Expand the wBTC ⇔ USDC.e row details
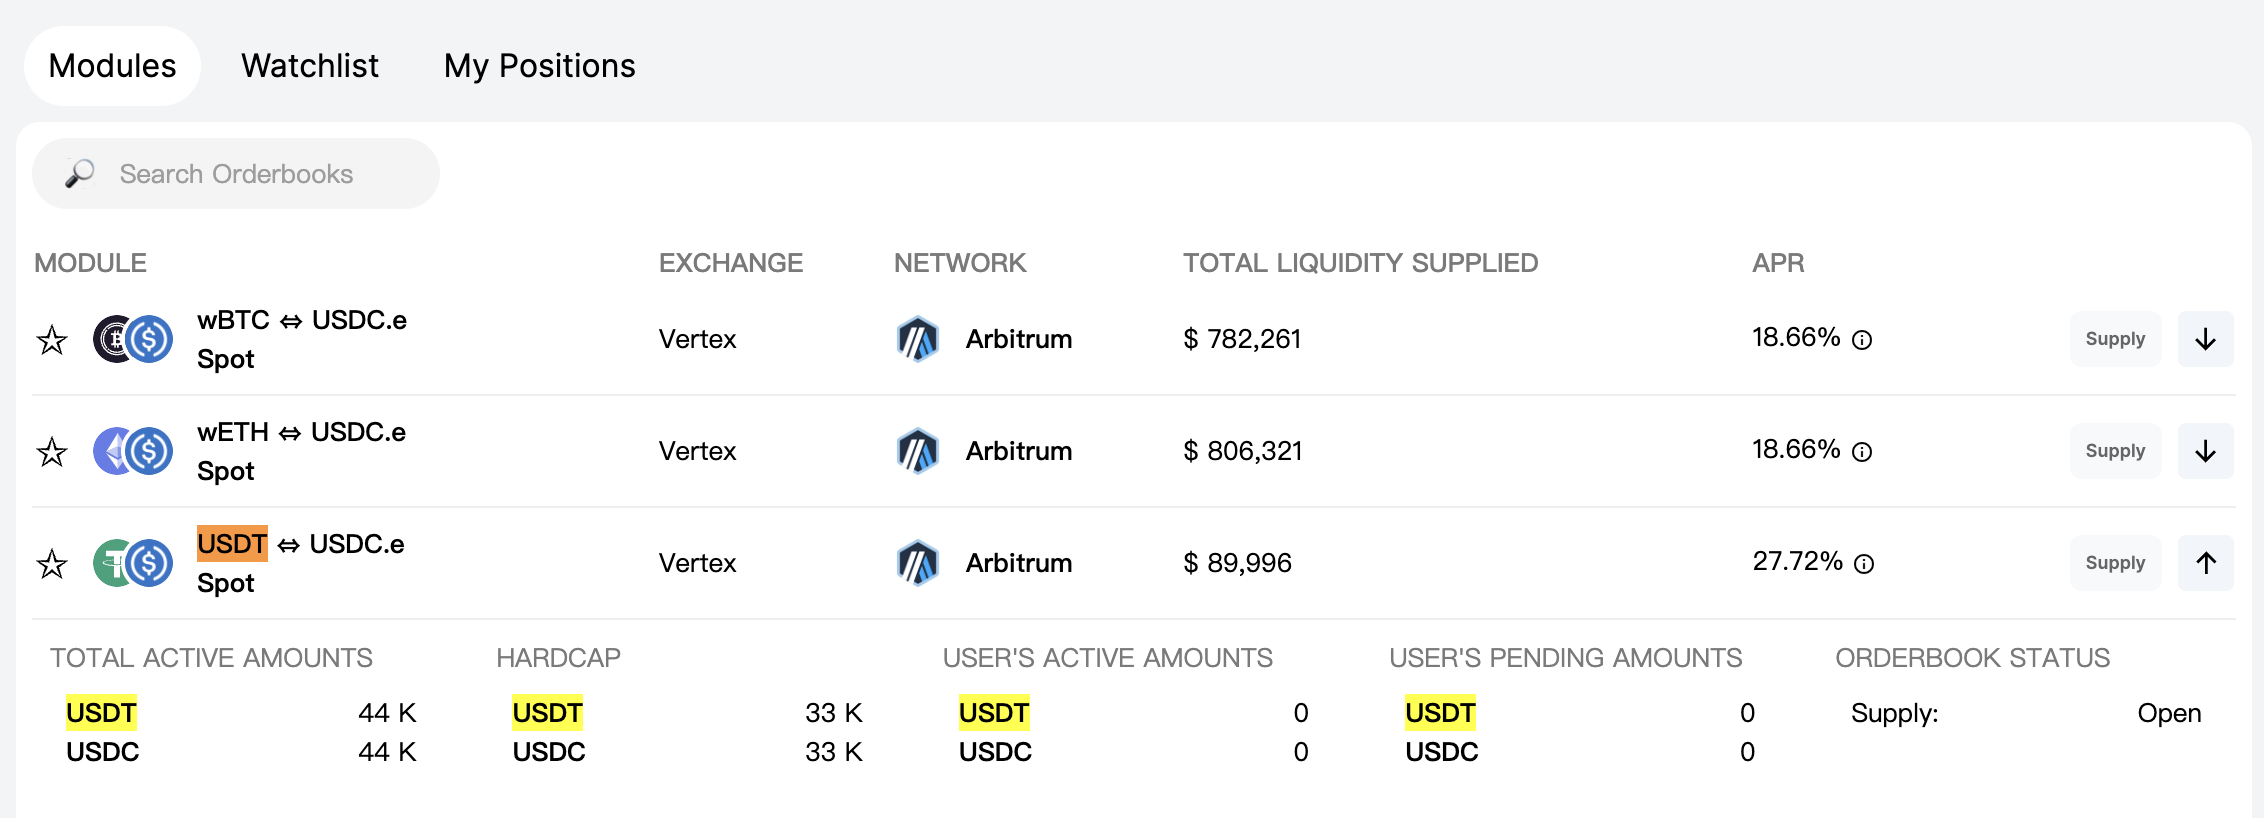The image size is (2264, 818). 2205,339
